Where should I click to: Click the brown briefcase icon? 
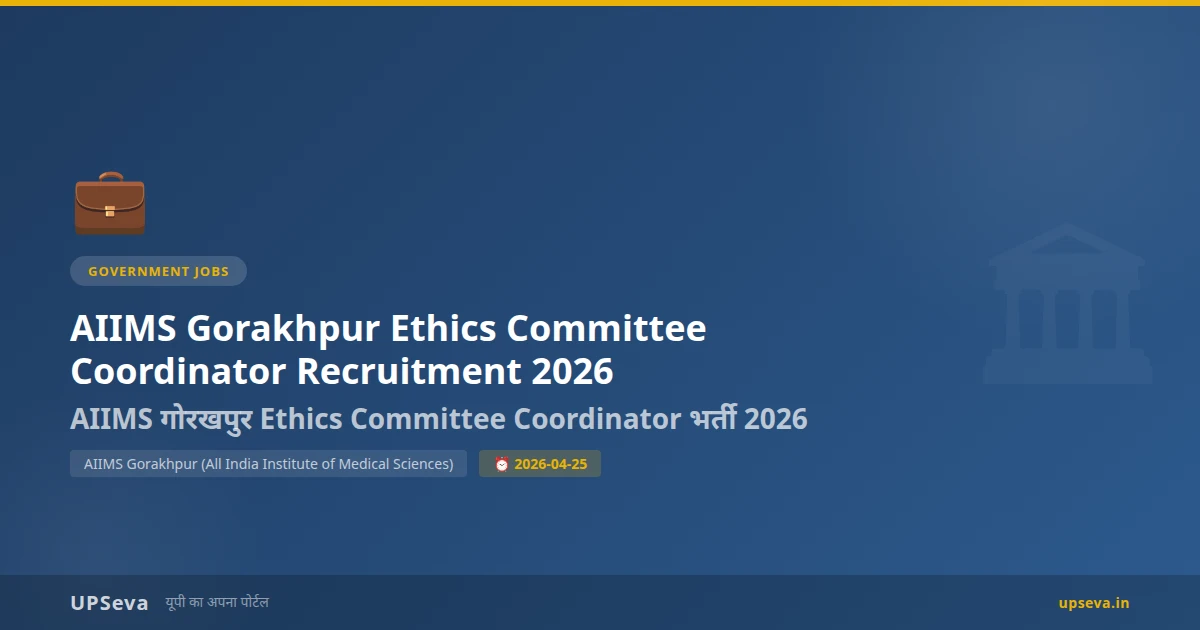click(x=110, y=204)
